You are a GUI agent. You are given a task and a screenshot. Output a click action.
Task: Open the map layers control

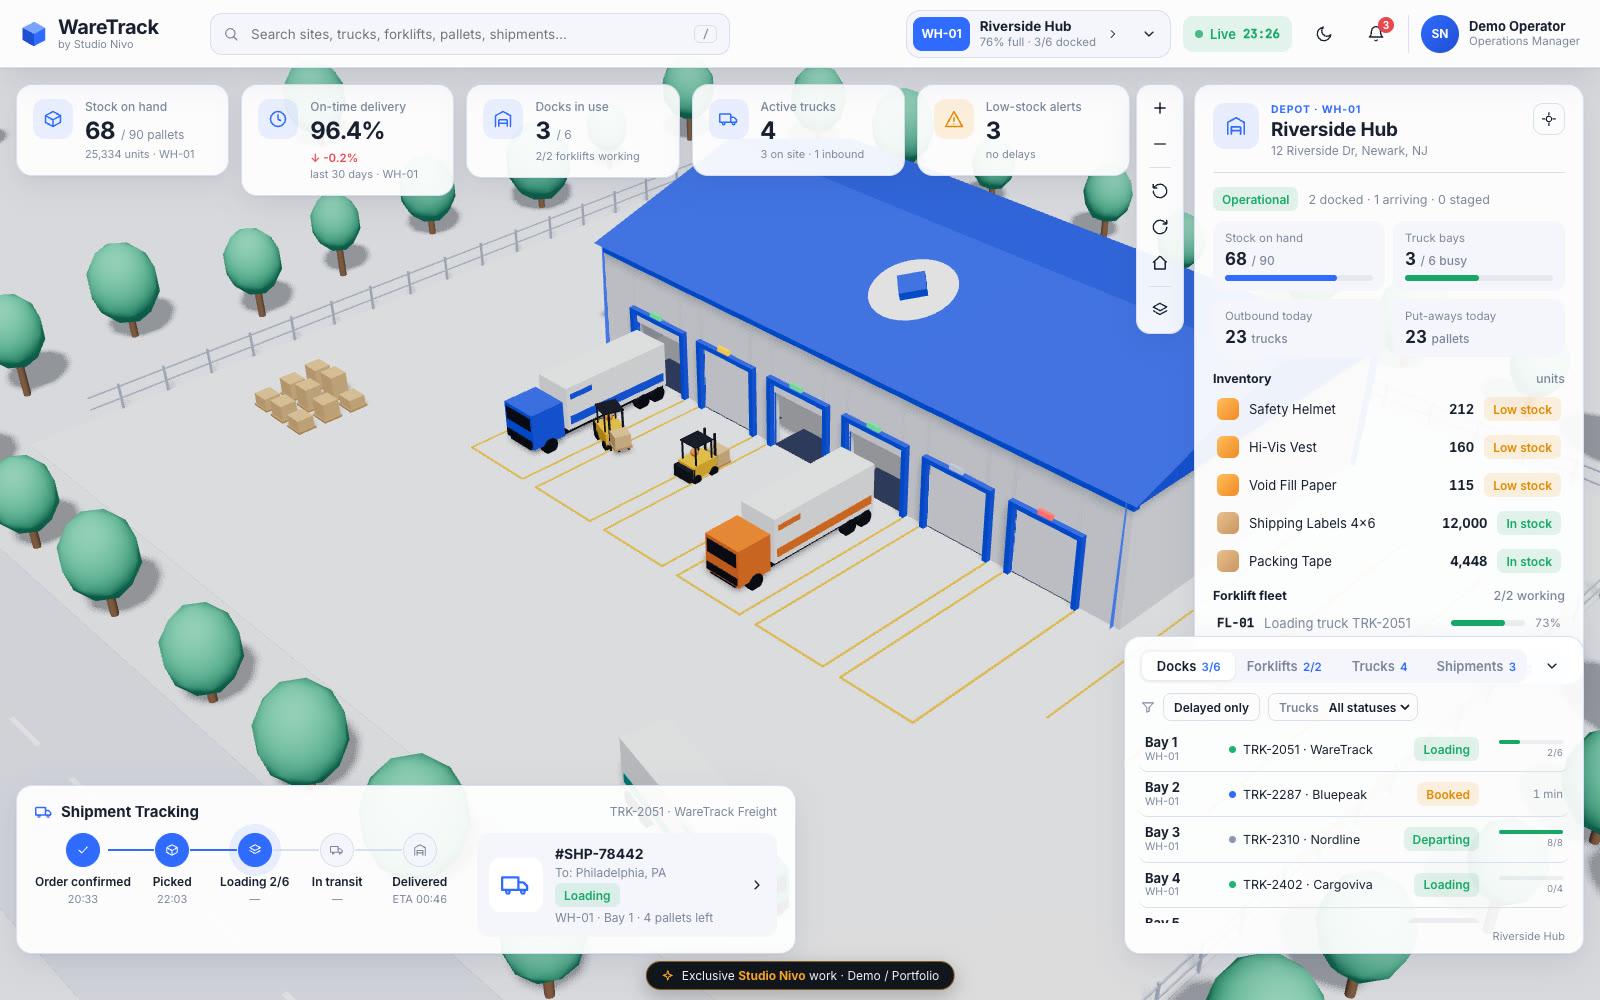tap(1160, 309)
